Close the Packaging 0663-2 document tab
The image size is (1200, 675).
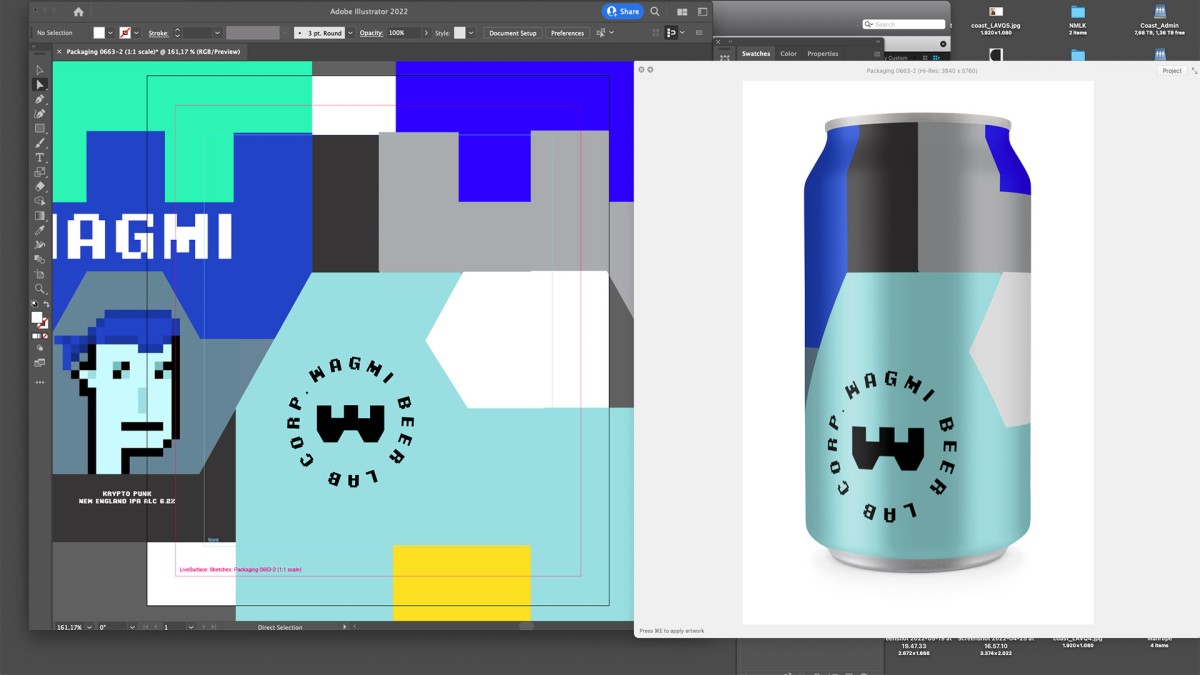click(59, 51)
